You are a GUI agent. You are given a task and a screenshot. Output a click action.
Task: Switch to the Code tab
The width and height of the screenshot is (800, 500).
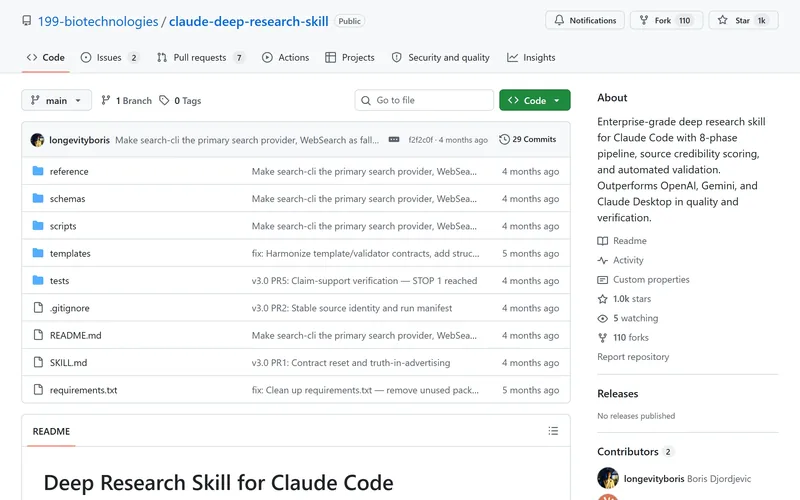46,58
